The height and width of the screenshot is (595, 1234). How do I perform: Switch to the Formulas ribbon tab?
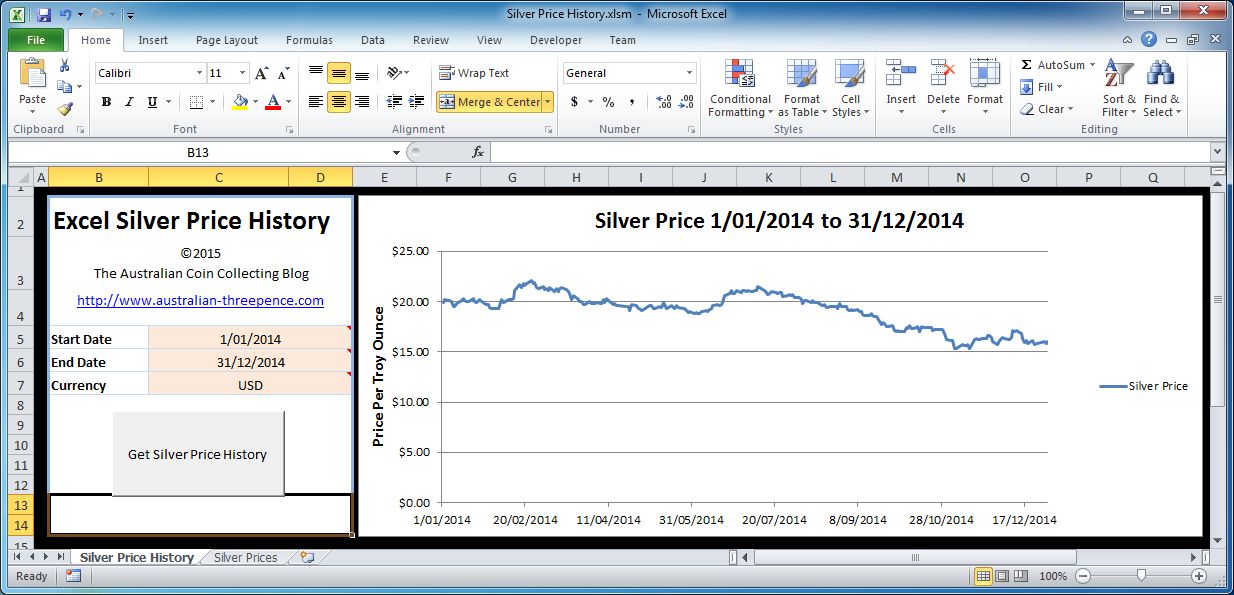click(x=310, y=40)
